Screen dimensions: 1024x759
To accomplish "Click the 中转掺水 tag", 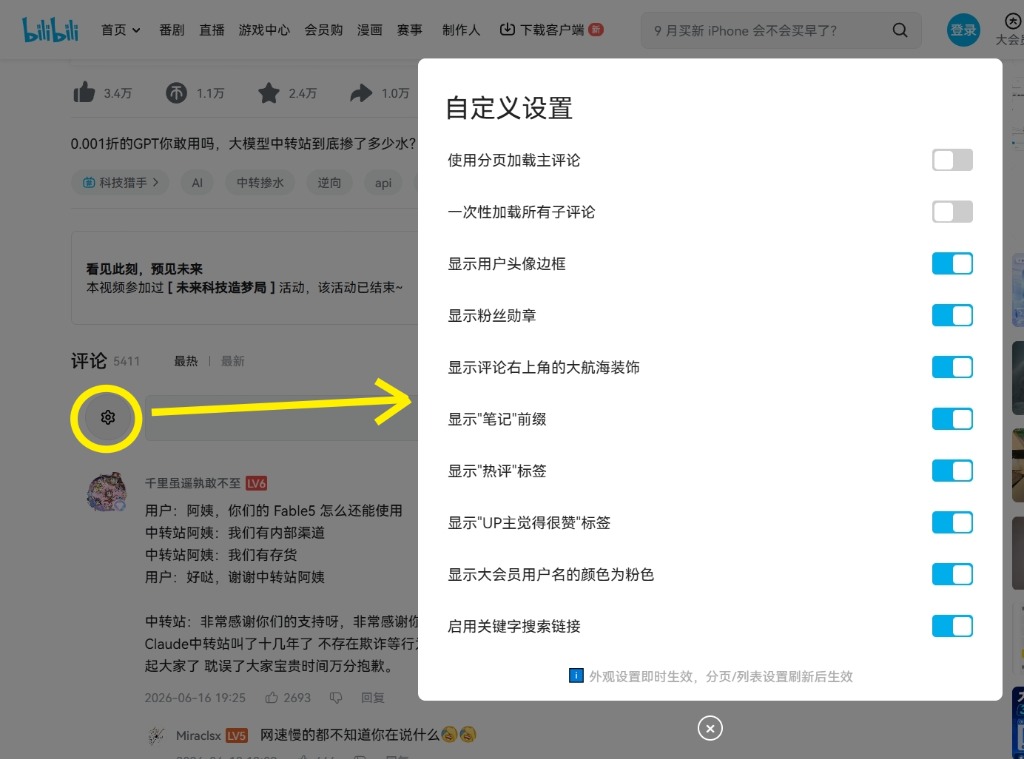I will tap(260, 183).
